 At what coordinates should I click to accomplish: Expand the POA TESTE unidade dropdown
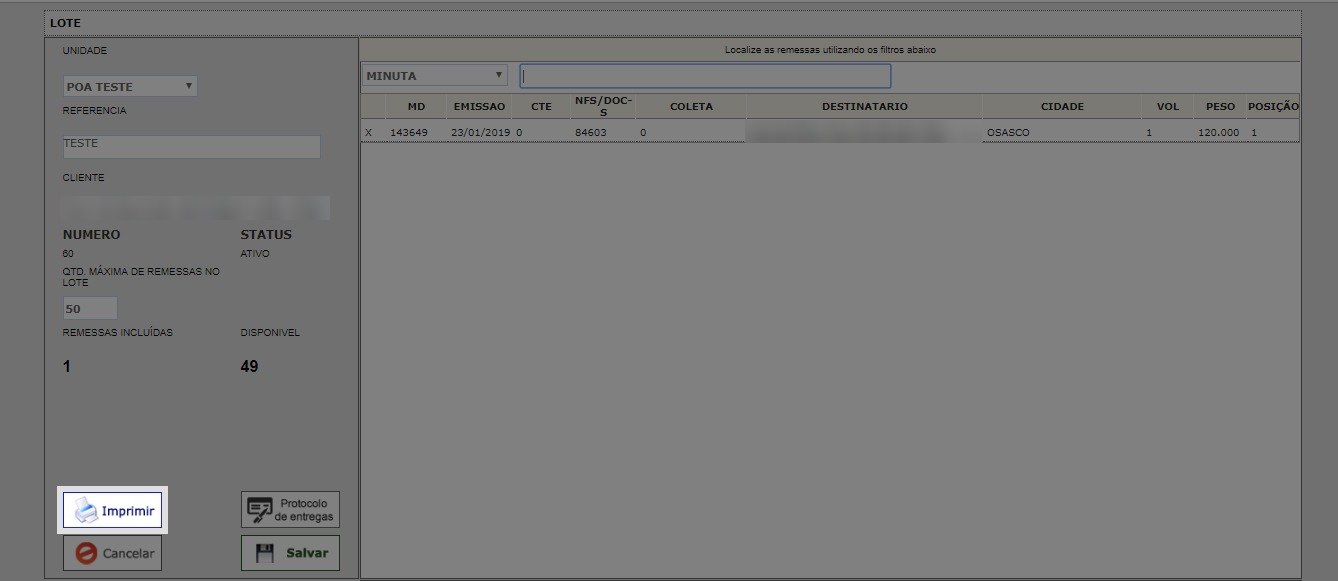pos(130,87)
